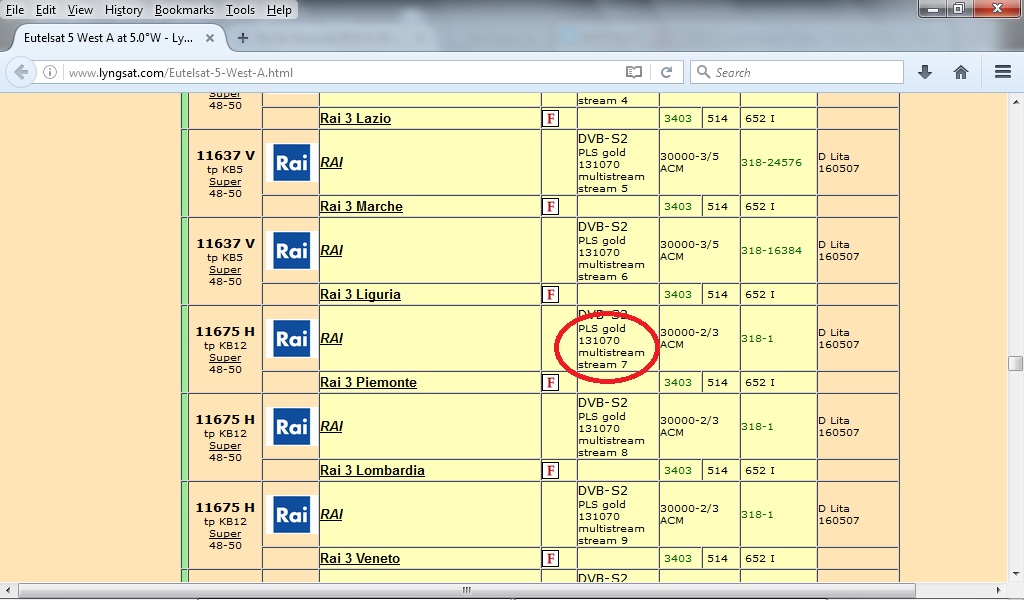The image size is (1024, 600).
Task: Reload the page with the refresh icon
Action: pyautogui.click(x=666, y=72)
